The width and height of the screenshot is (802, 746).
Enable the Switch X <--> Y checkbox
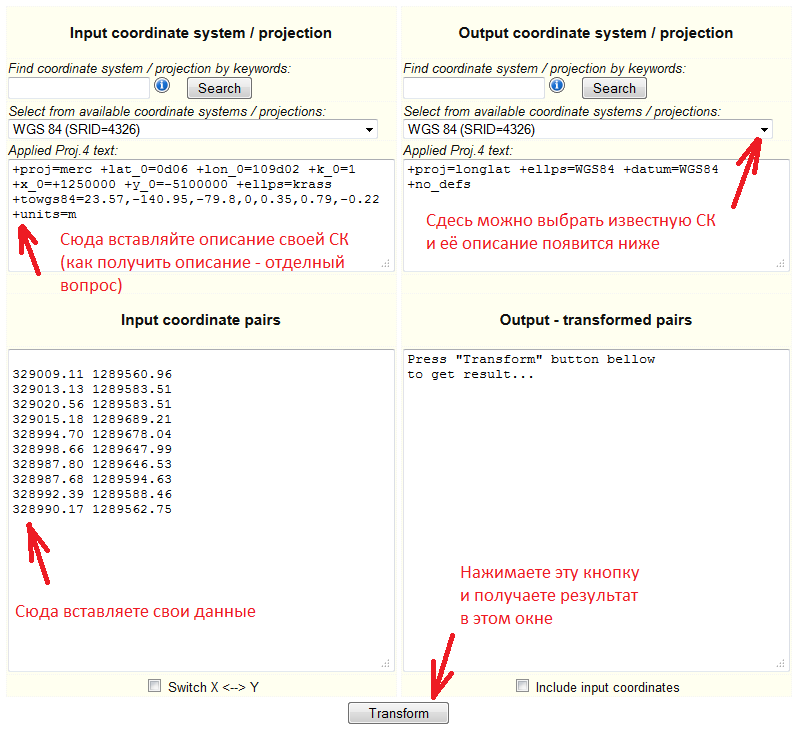click(x=155, y=686)
